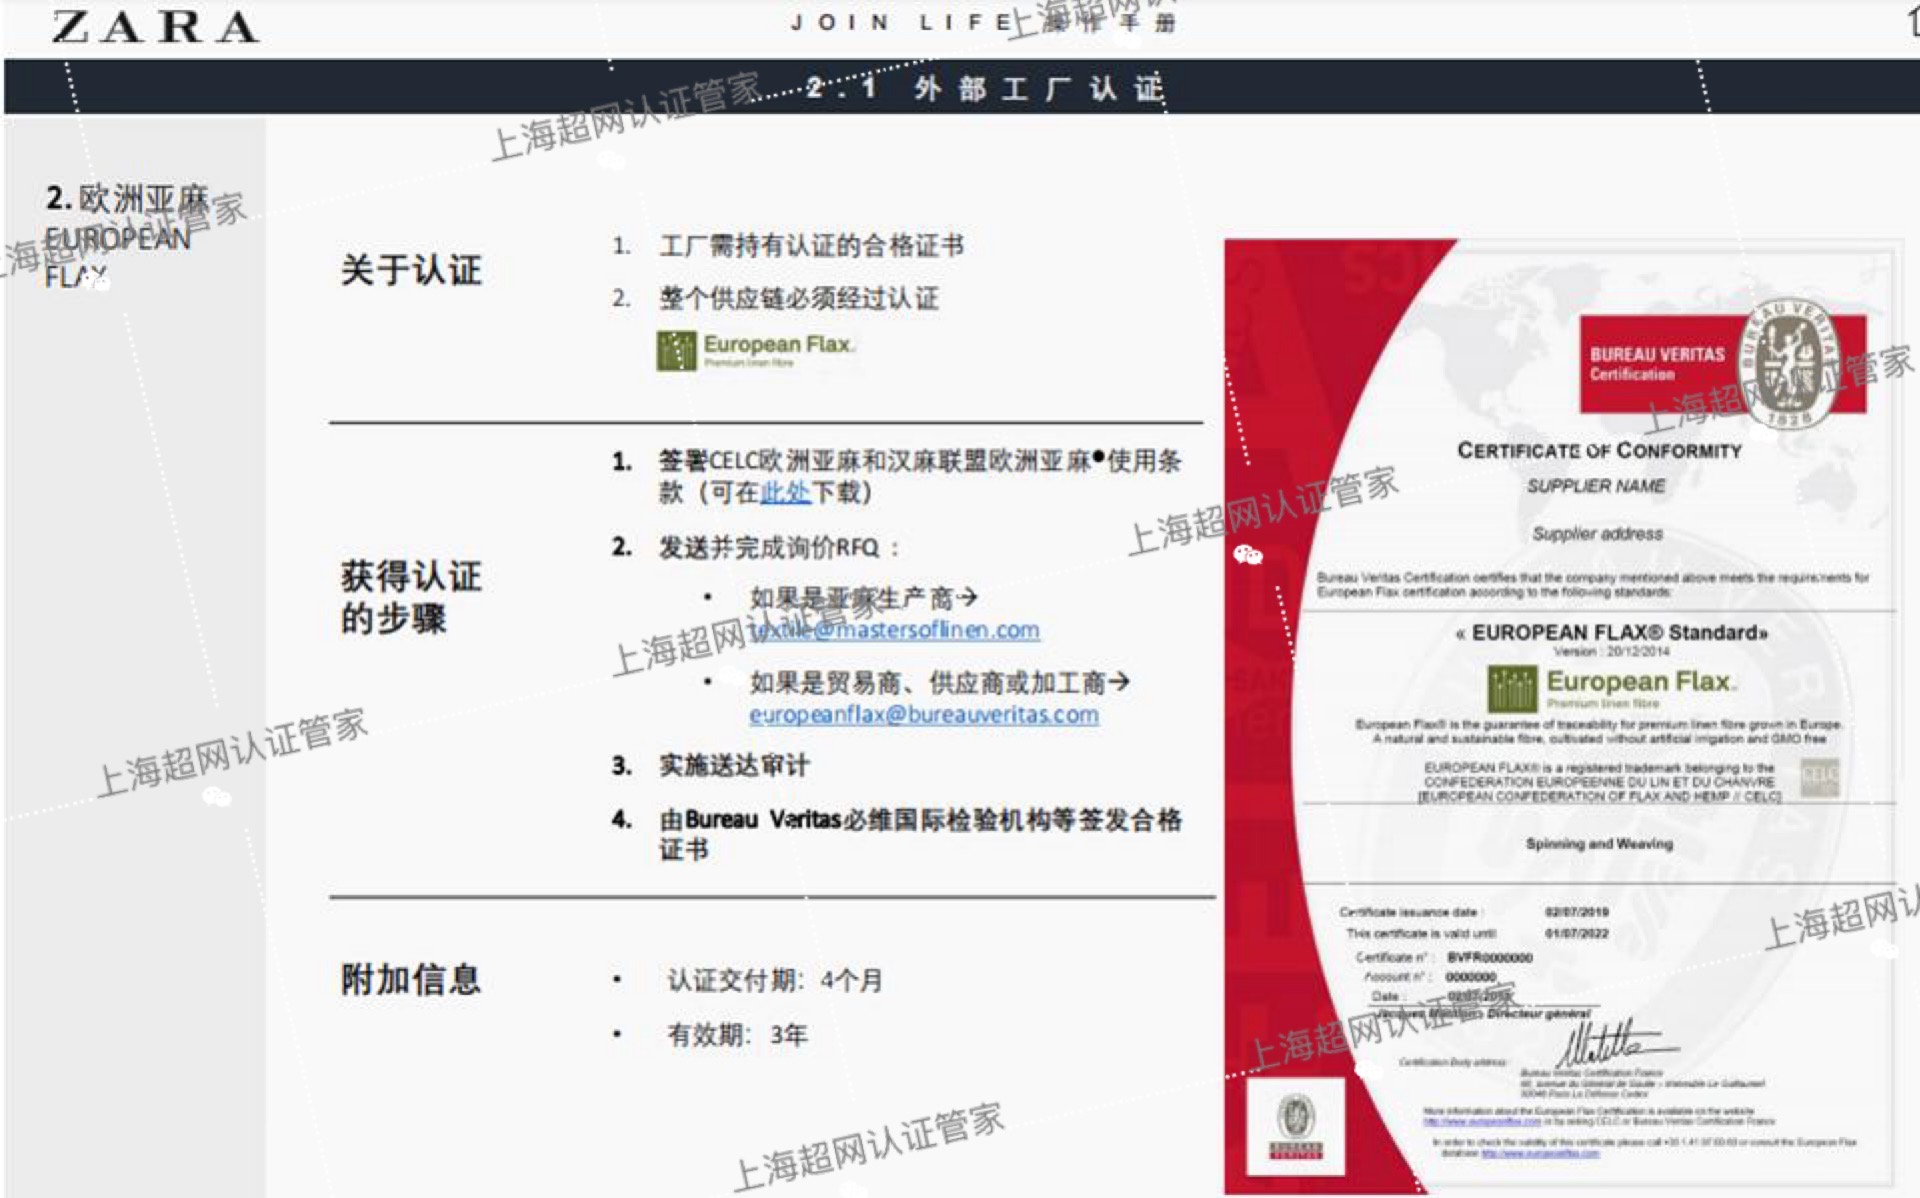Select the heading 附加信息

pos(411,979)
